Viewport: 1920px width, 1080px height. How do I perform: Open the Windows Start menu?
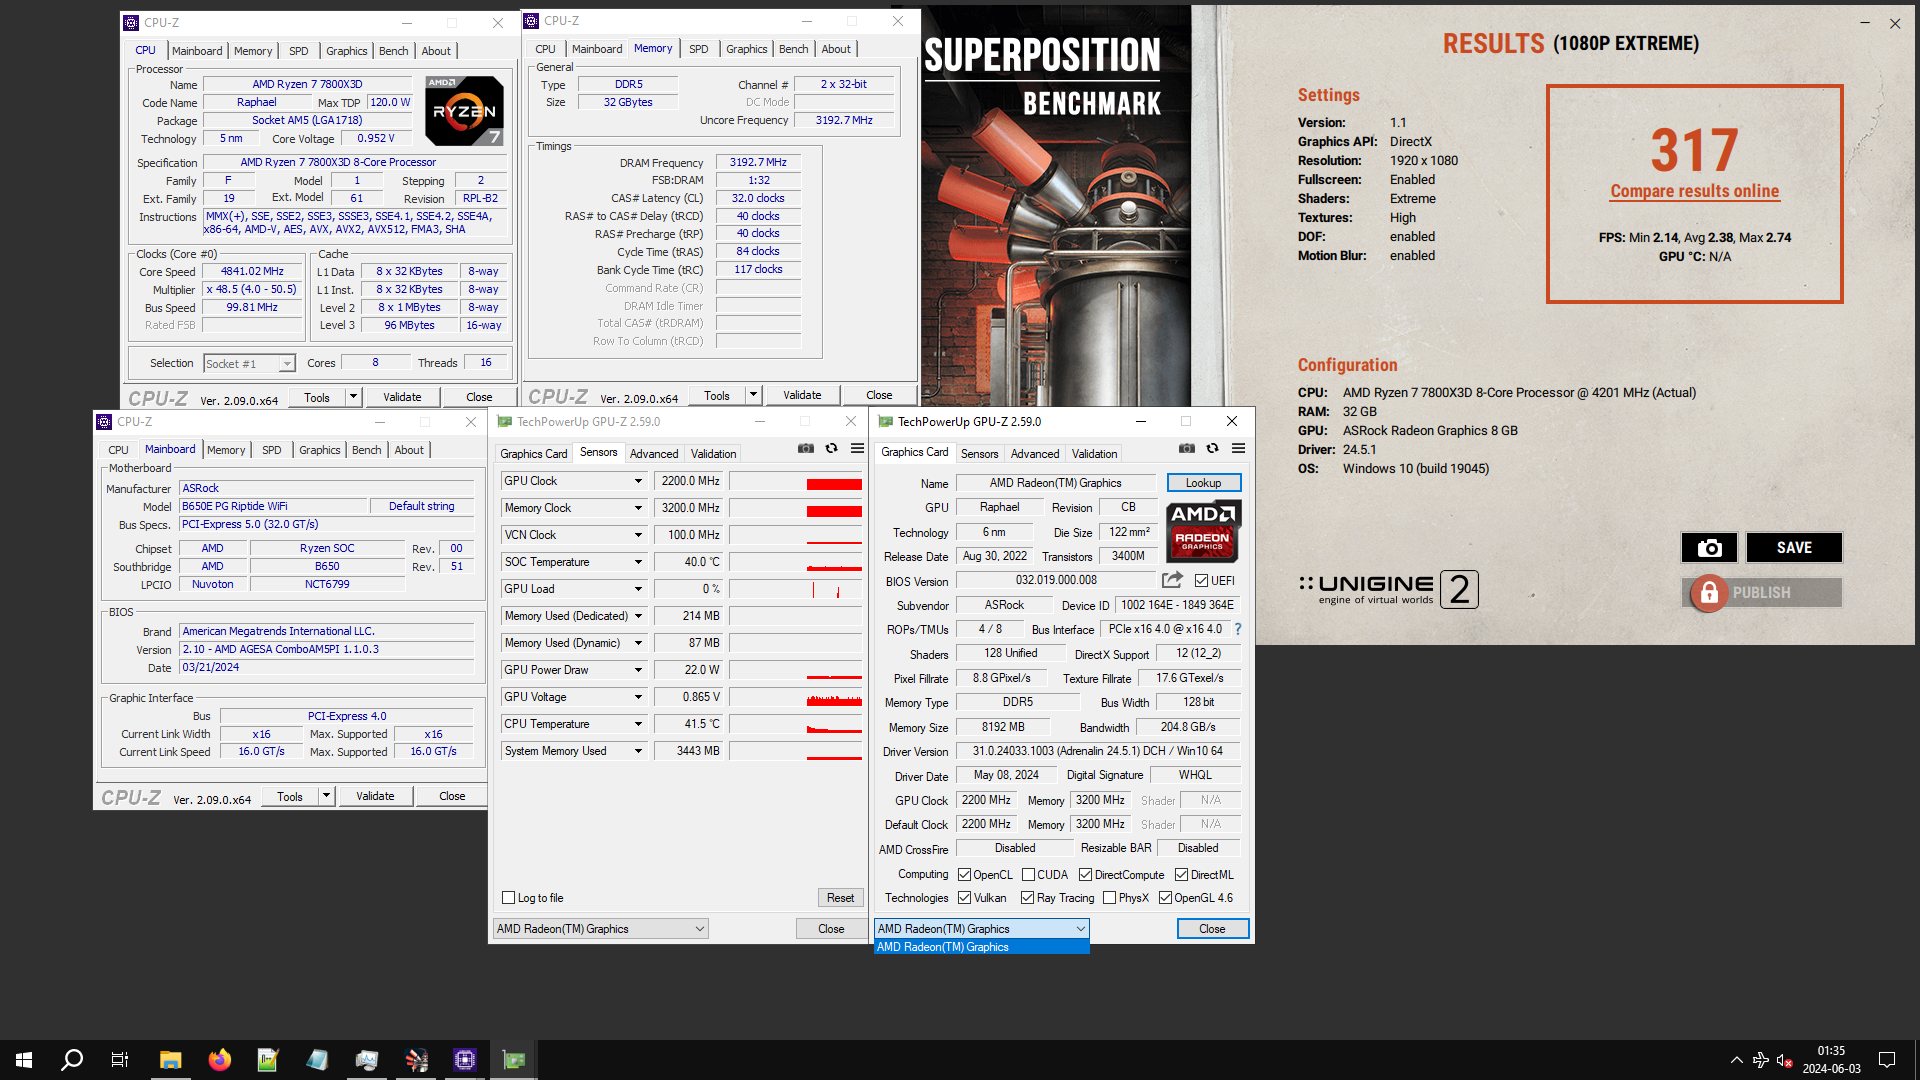24,1060
